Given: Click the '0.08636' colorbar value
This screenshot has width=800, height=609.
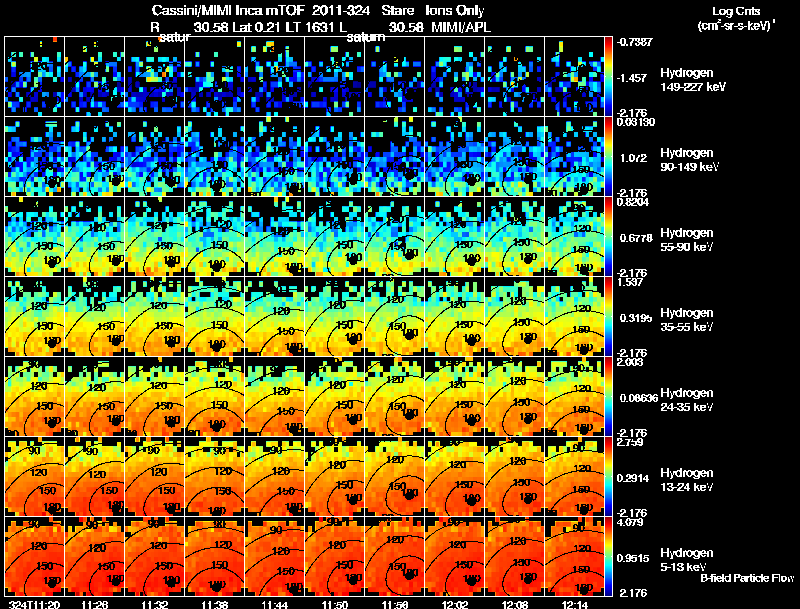Looking at the screenshot, I should (639, 398).
